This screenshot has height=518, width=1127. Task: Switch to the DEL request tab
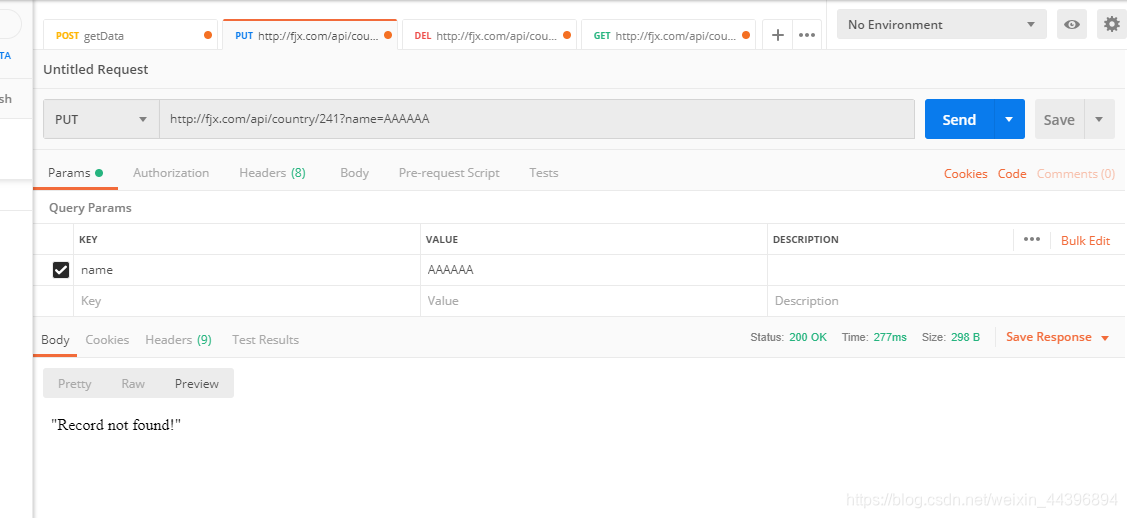tap(489, 35)
